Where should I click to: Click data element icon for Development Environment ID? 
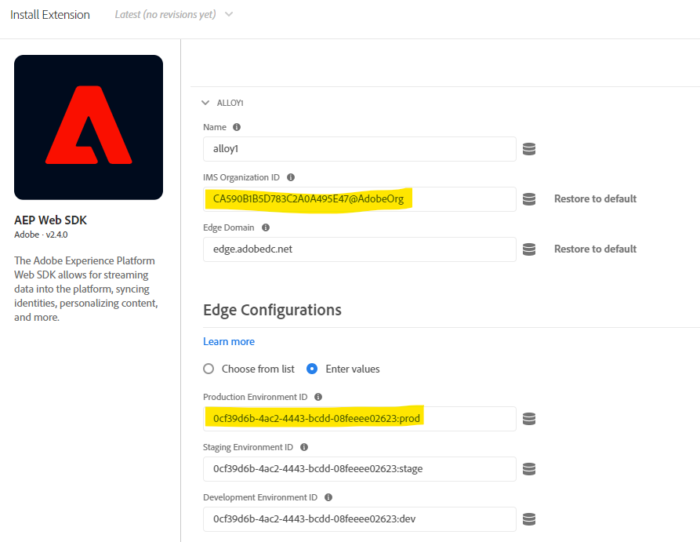tap(529, 519)
